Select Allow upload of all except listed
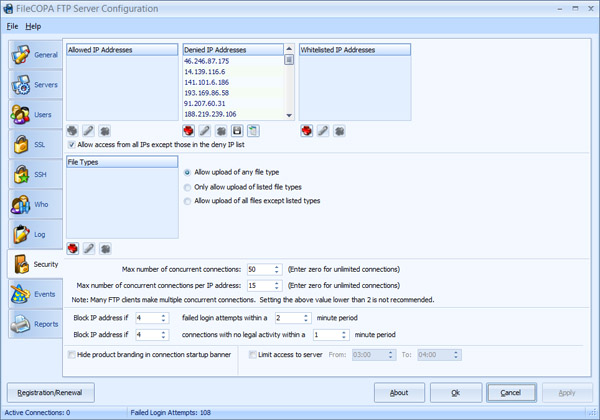Image resolution: width=600 pixels, height=420 pixels. point(187,201)
